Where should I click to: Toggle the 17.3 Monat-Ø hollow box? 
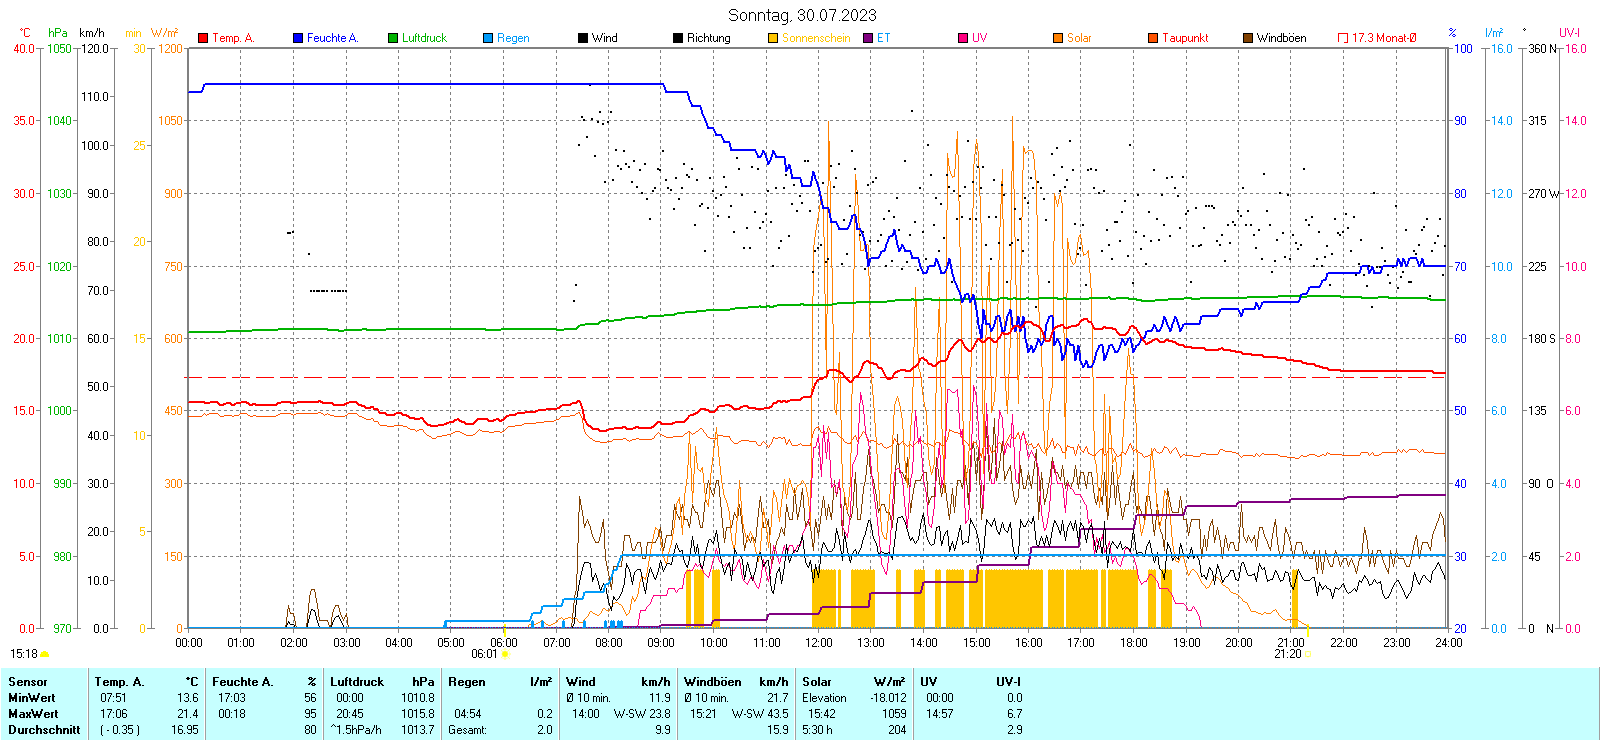point(1343,38)
